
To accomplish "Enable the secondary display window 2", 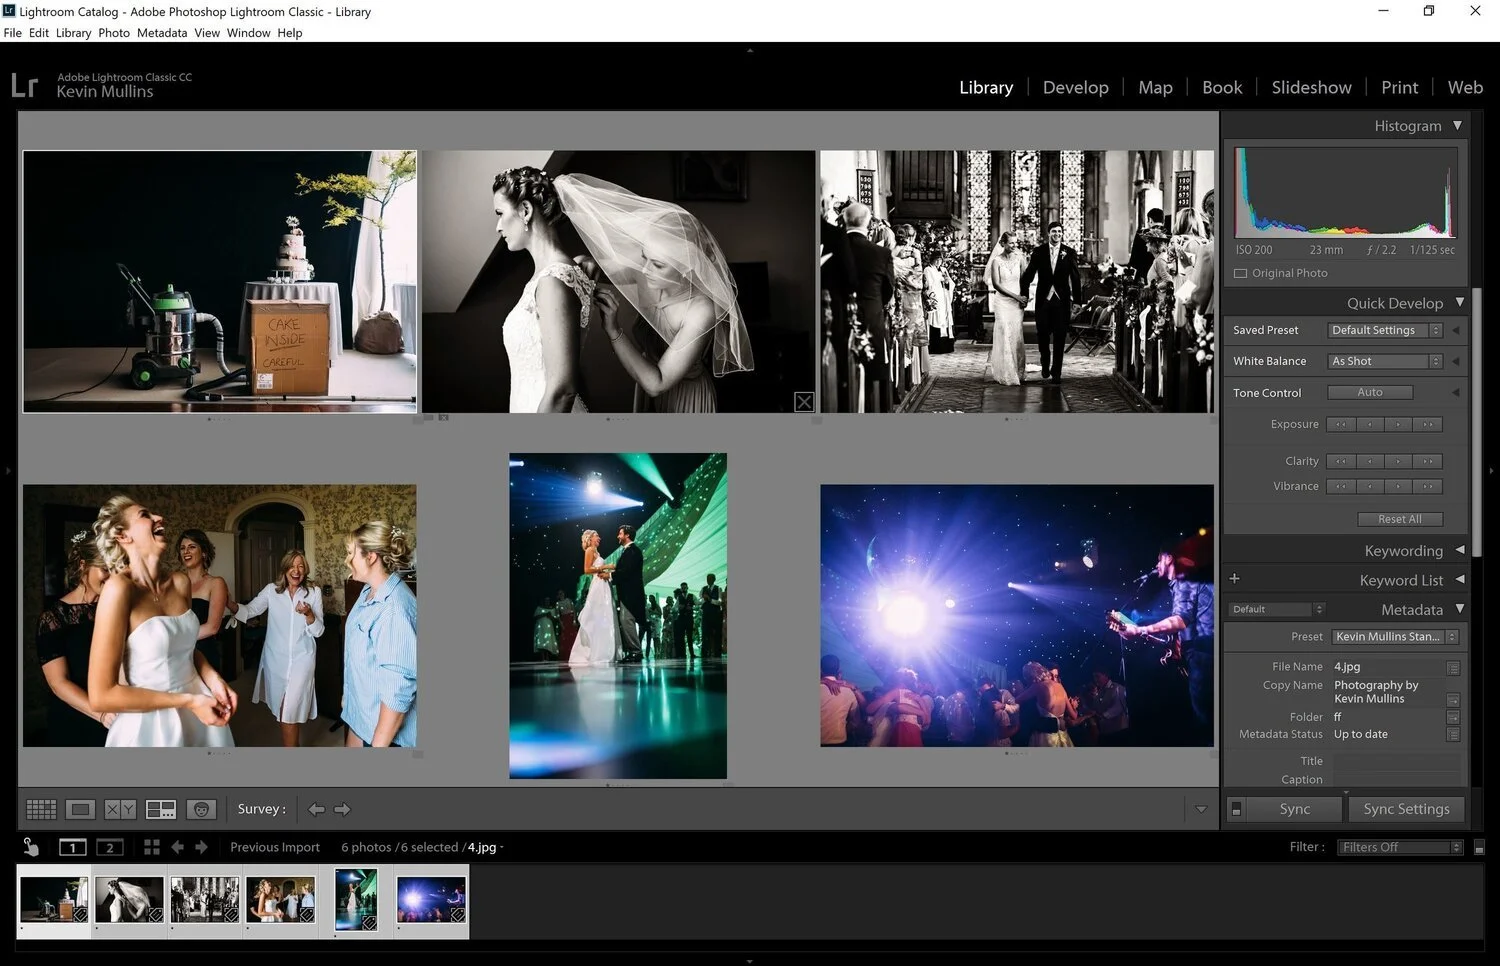I will pos(109,846).
